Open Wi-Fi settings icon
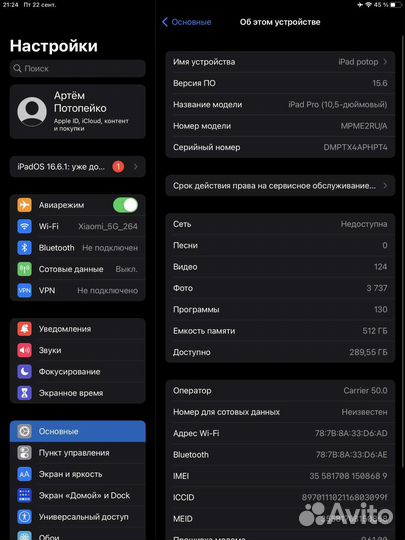The width and height of the screenshot is (405, 540). click(24, 226)
